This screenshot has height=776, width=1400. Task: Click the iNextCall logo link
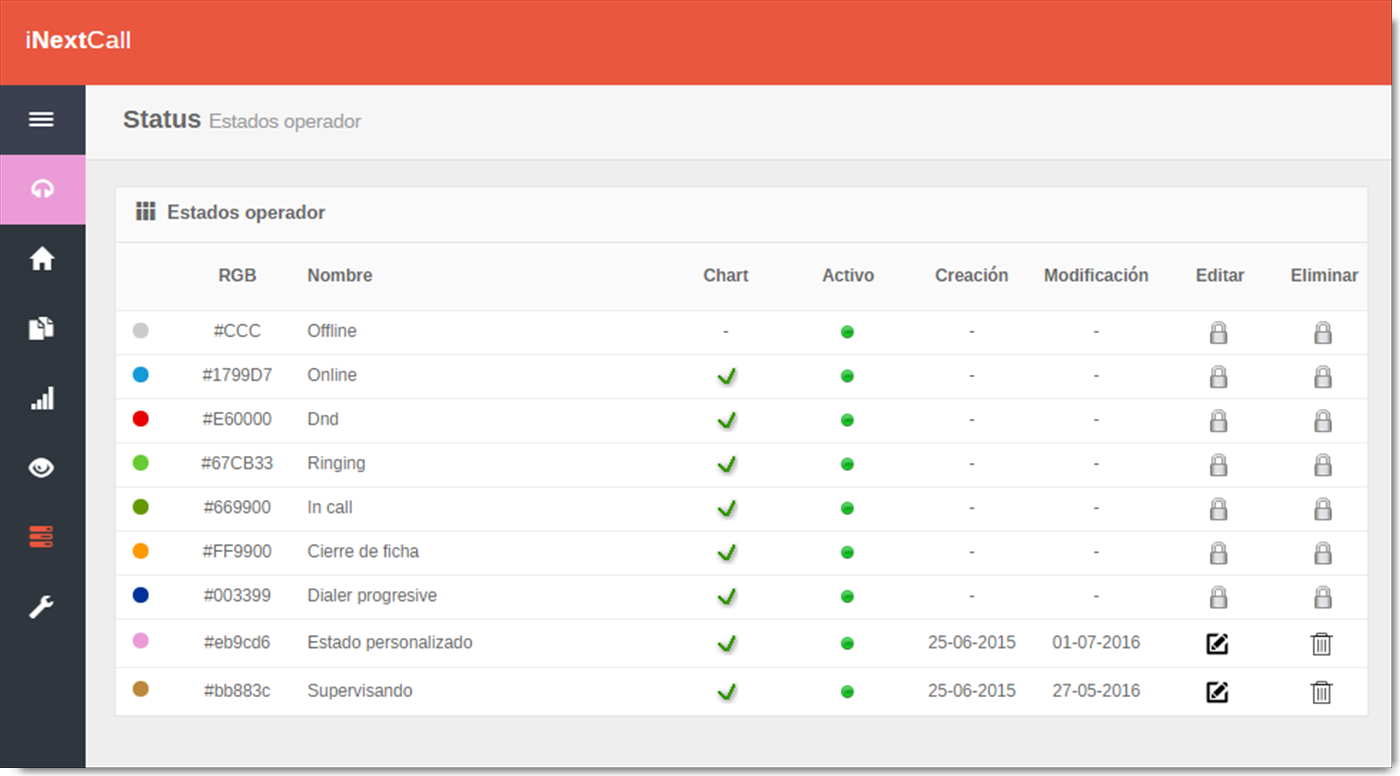pos(78,41)
